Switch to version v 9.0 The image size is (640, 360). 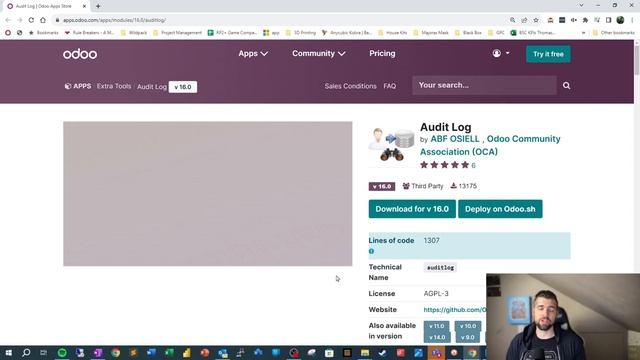pyautogui.click(x=467, y=338)
